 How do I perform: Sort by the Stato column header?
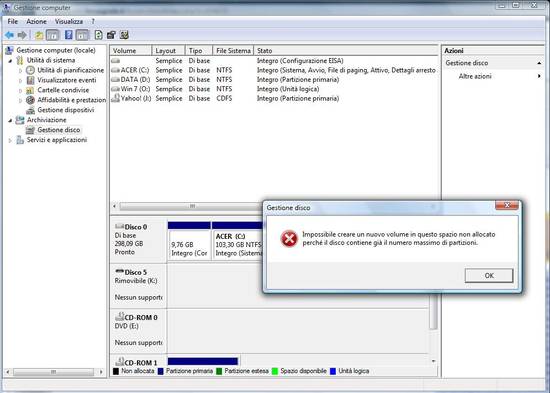(346, 51)
